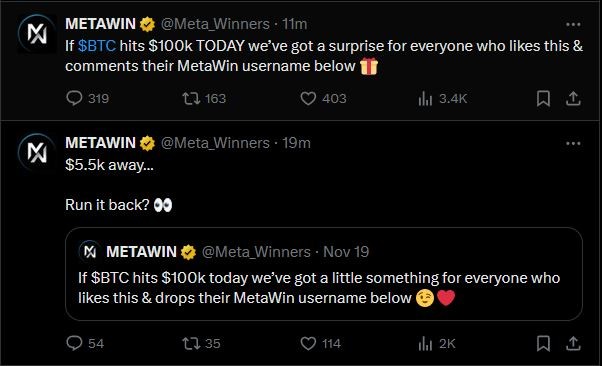Repost the tweet with 35 reposts
Viewport: 602px width, 366px height.
[x=191, y=343]
